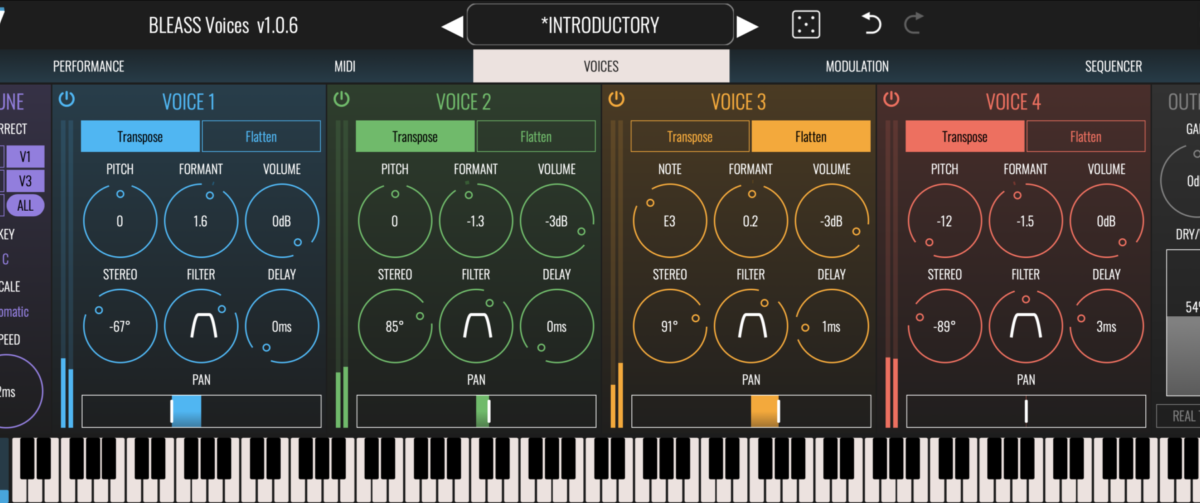1200x503 pixels.
Task: Go to next preset with right arrow
Action: coord(747,27)
